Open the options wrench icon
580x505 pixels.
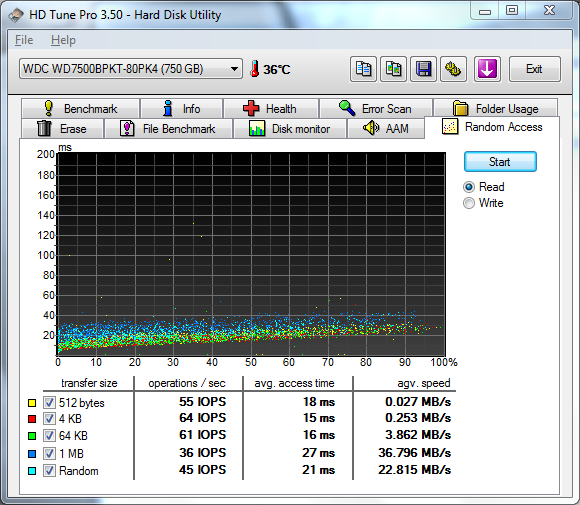(x=453, y=69)
